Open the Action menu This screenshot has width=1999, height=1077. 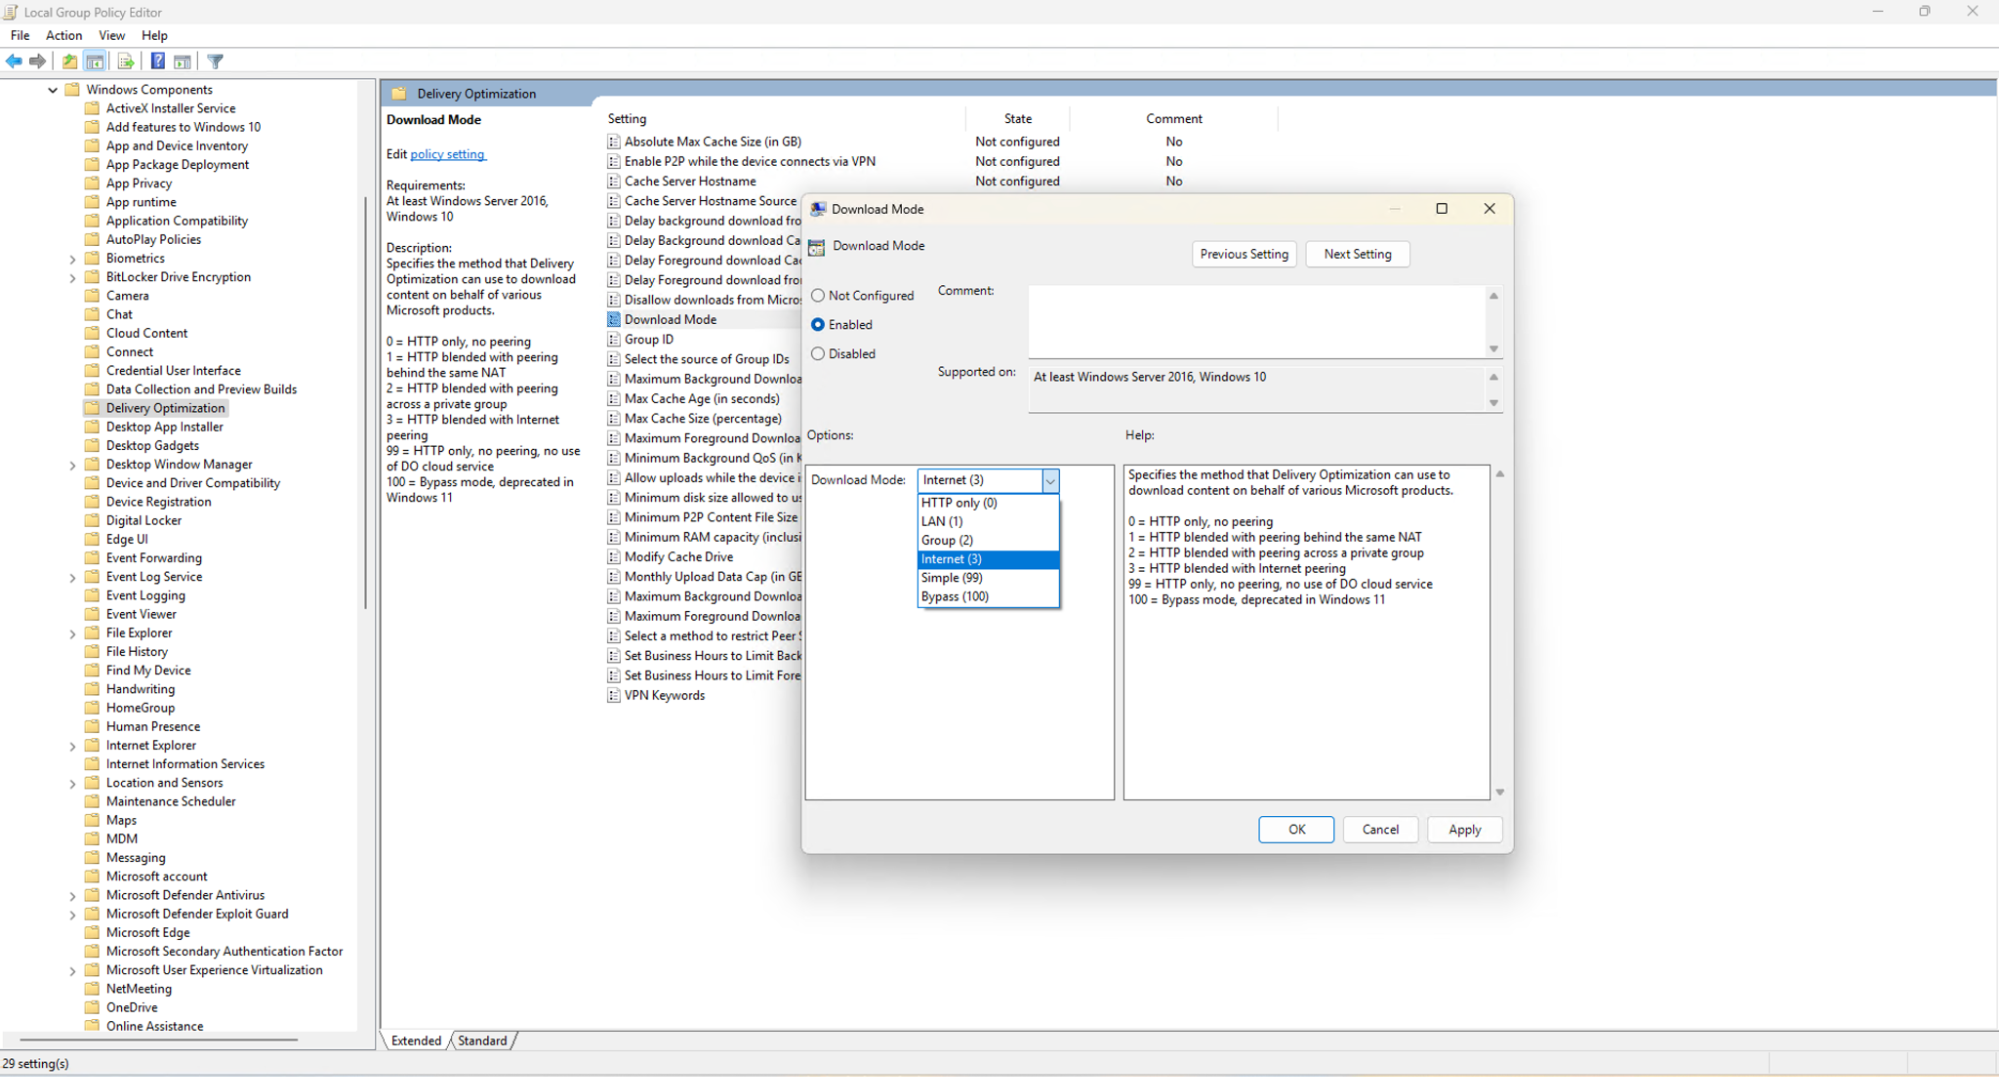[x=63, y=36]
